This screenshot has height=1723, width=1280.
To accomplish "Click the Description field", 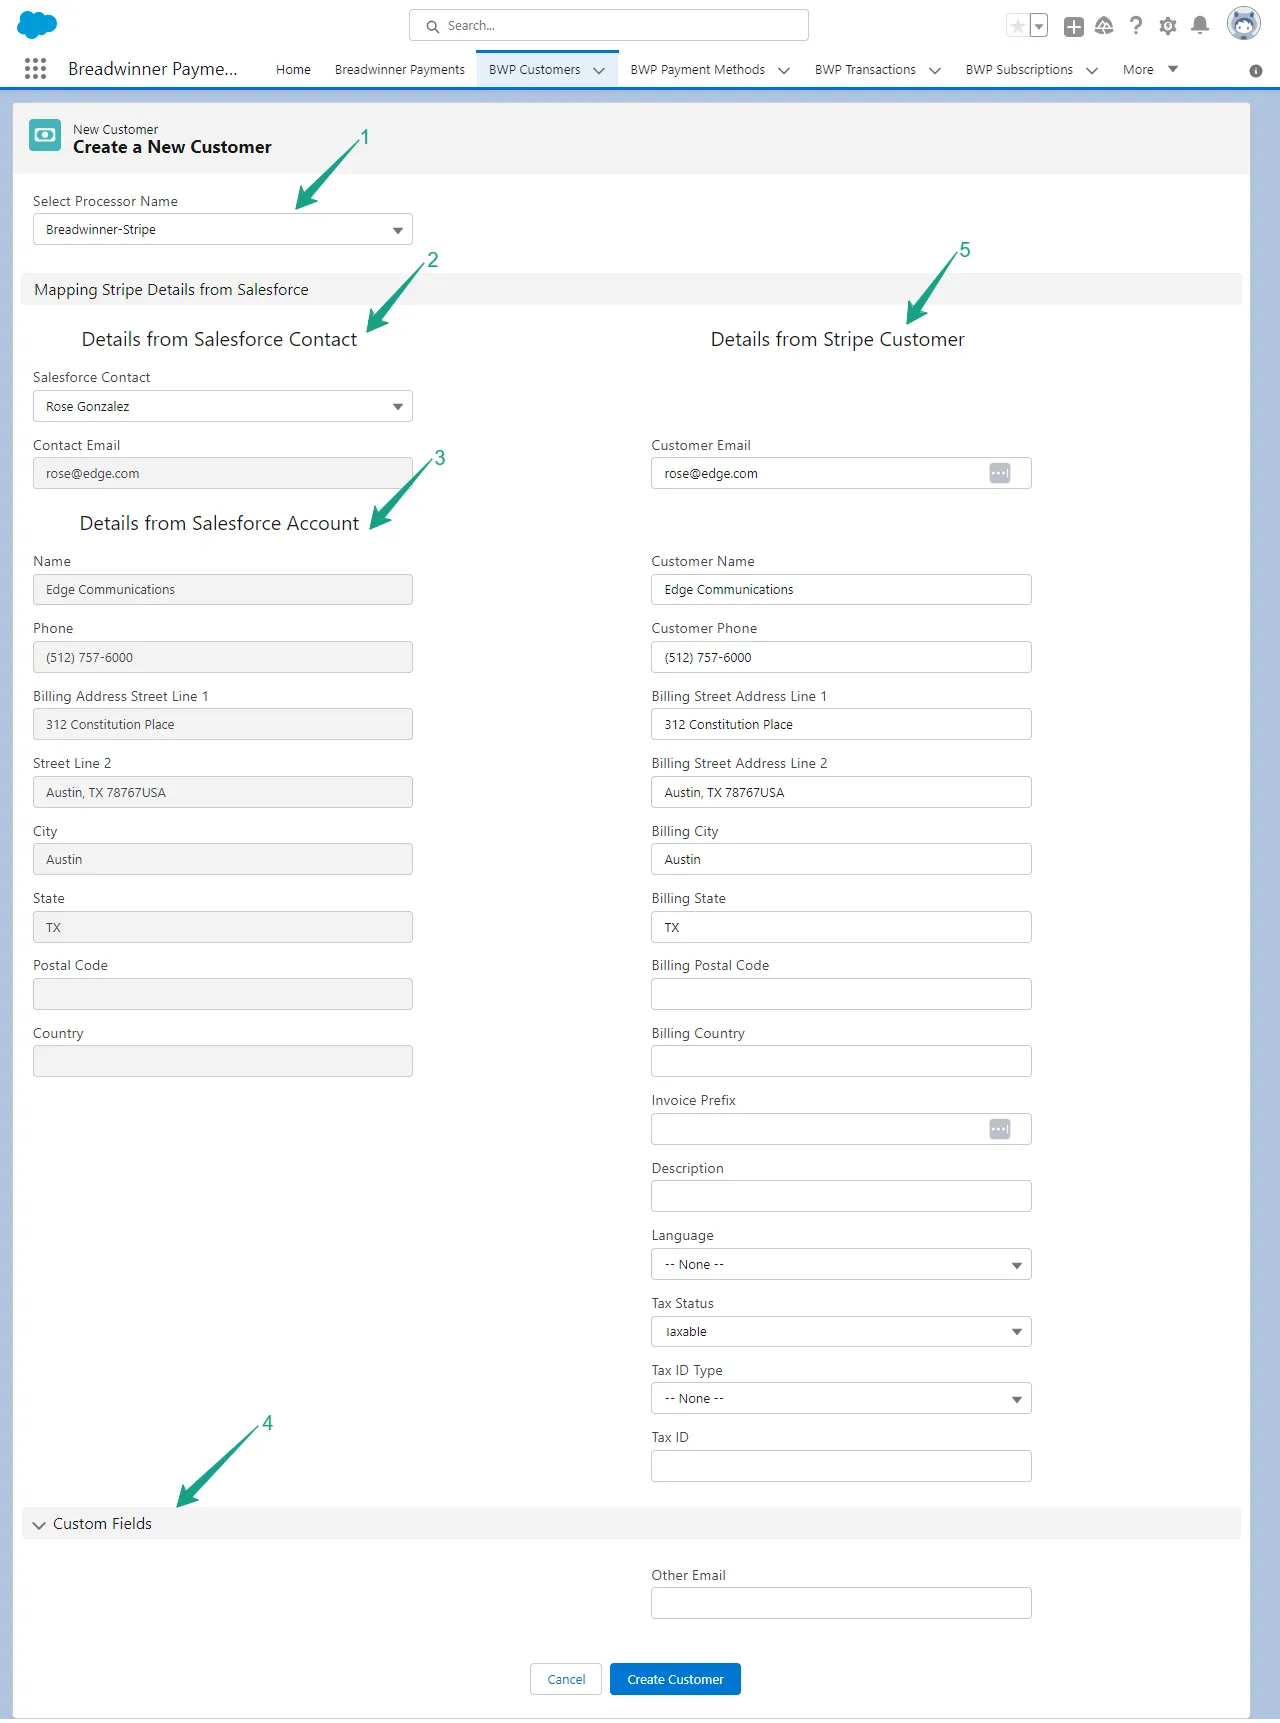I will pyautogui.click(x=841, y=1196).
